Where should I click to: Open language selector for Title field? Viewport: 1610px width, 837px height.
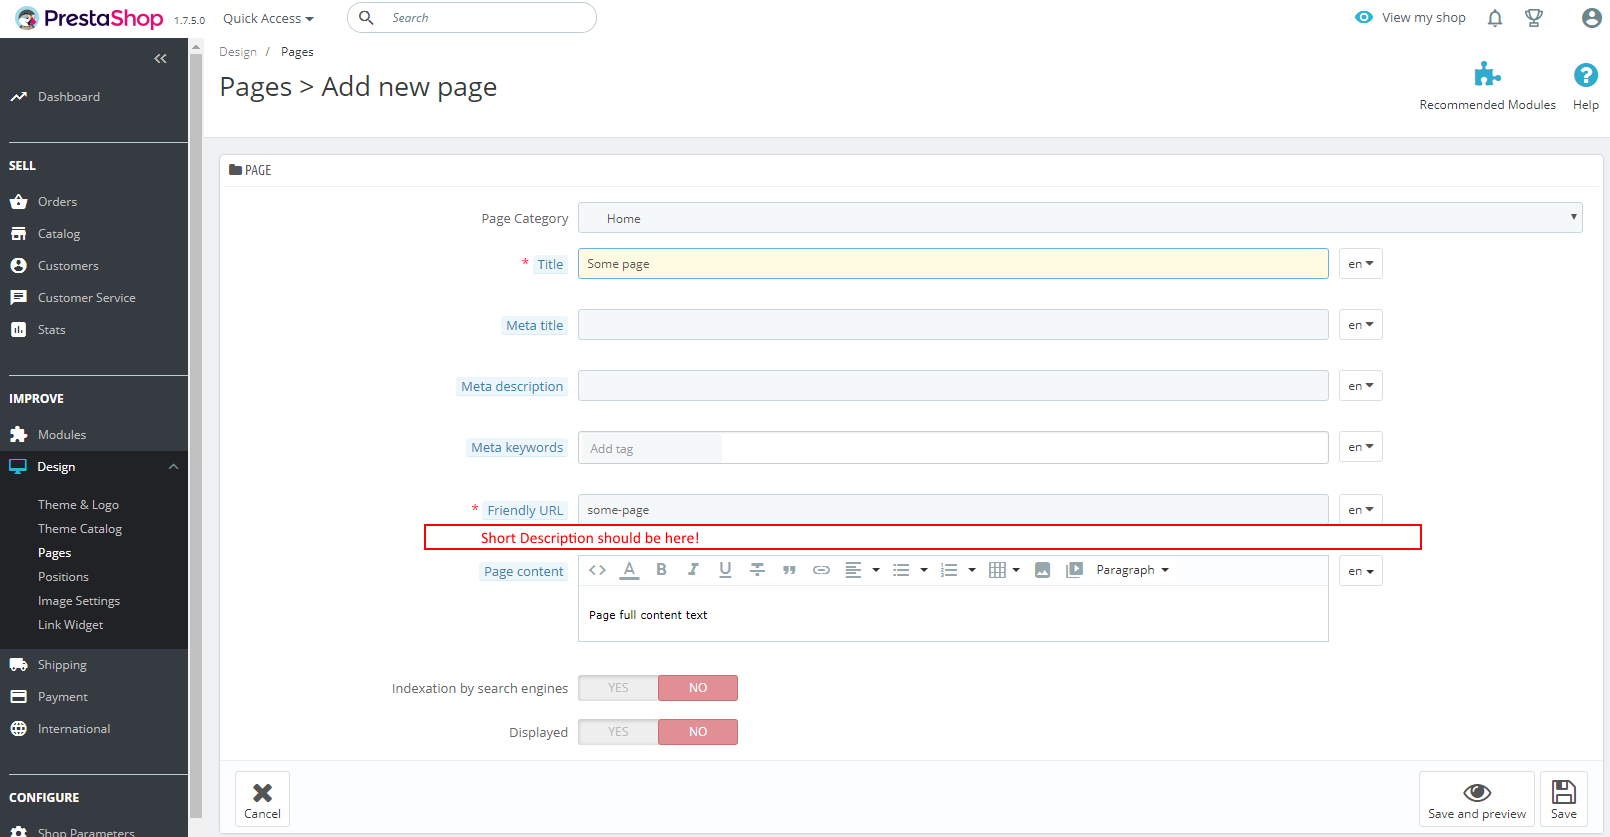pos(1360,264)
